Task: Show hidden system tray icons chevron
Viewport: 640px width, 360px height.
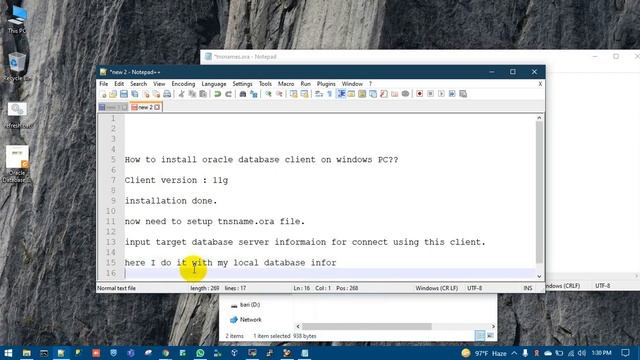Action: (514, 353)
